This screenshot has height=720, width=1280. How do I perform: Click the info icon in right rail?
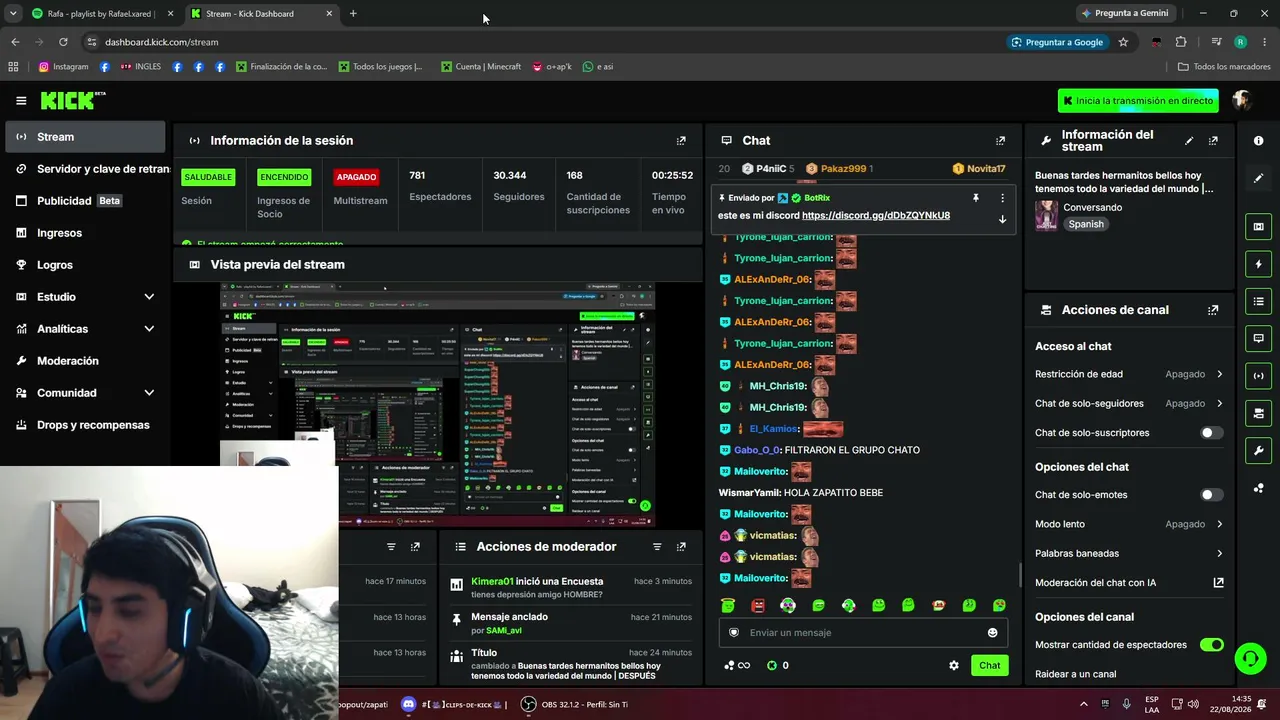click(x=1258, y=141)
